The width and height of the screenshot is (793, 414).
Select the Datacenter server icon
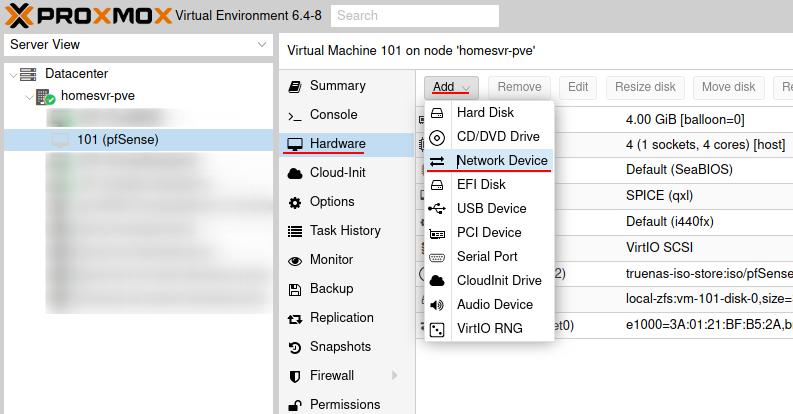pos(28,74)
